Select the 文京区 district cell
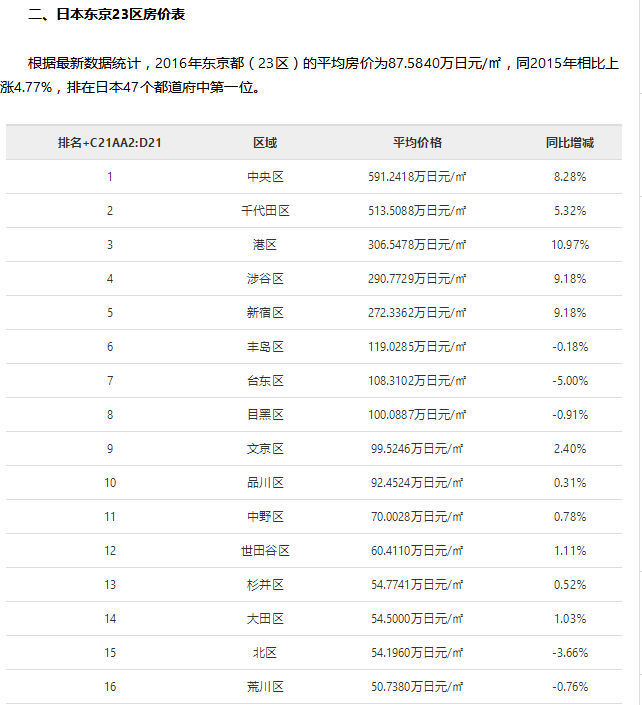 point(265,449)
